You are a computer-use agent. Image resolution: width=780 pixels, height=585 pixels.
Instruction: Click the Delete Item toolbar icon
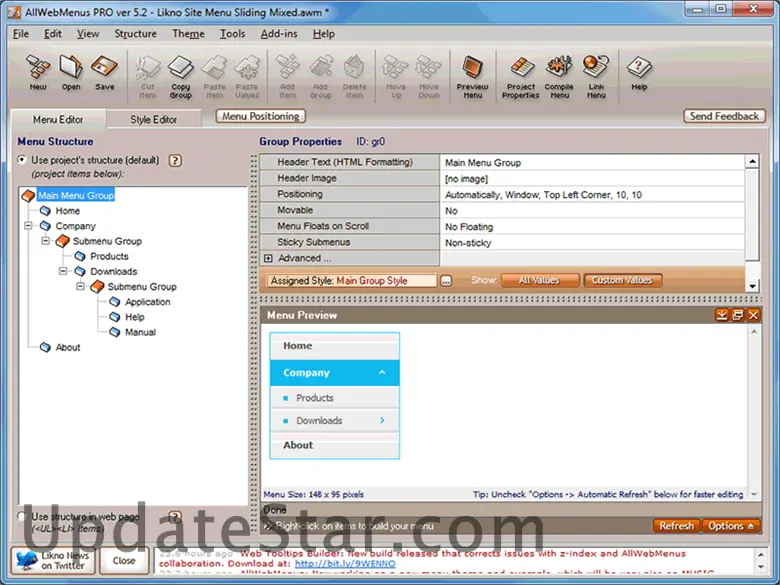pyautogui.click(x=354, y=77)
